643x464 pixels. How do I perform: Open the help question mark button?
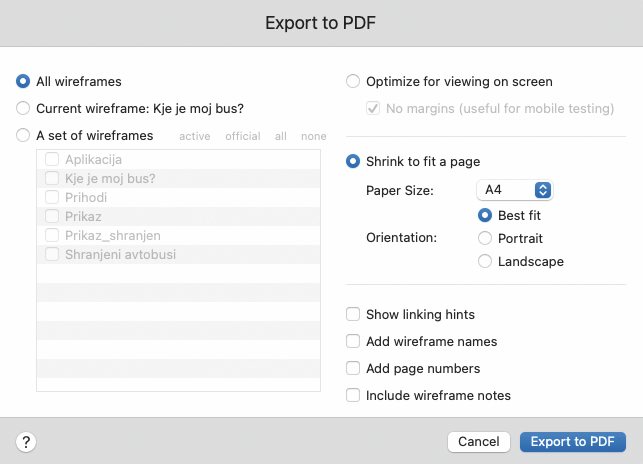point(26,442)
